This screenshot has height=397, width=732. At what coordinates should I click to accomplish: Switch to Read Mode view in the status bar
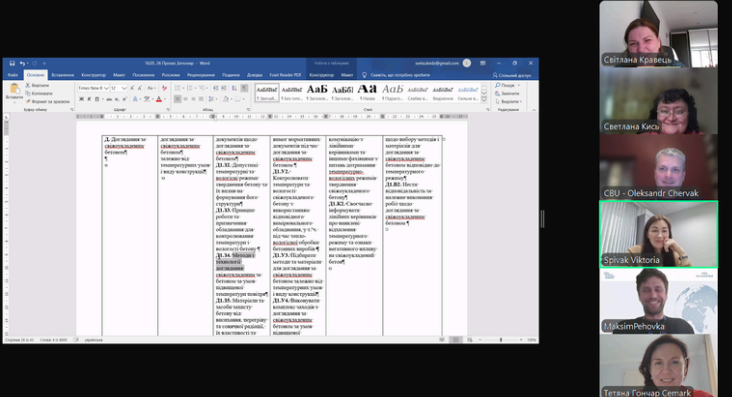tap(442, 340)
